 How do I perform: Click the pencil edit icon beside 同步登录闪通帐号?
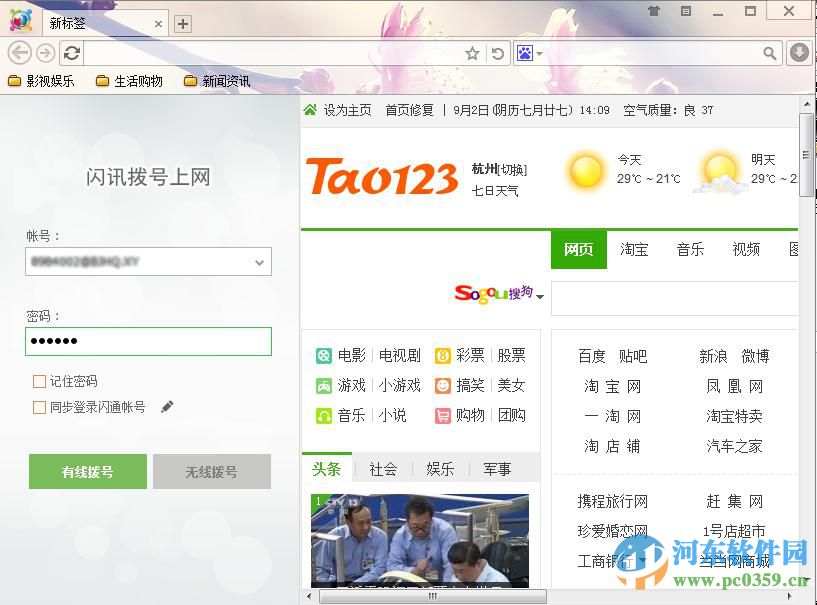[167, 406]
